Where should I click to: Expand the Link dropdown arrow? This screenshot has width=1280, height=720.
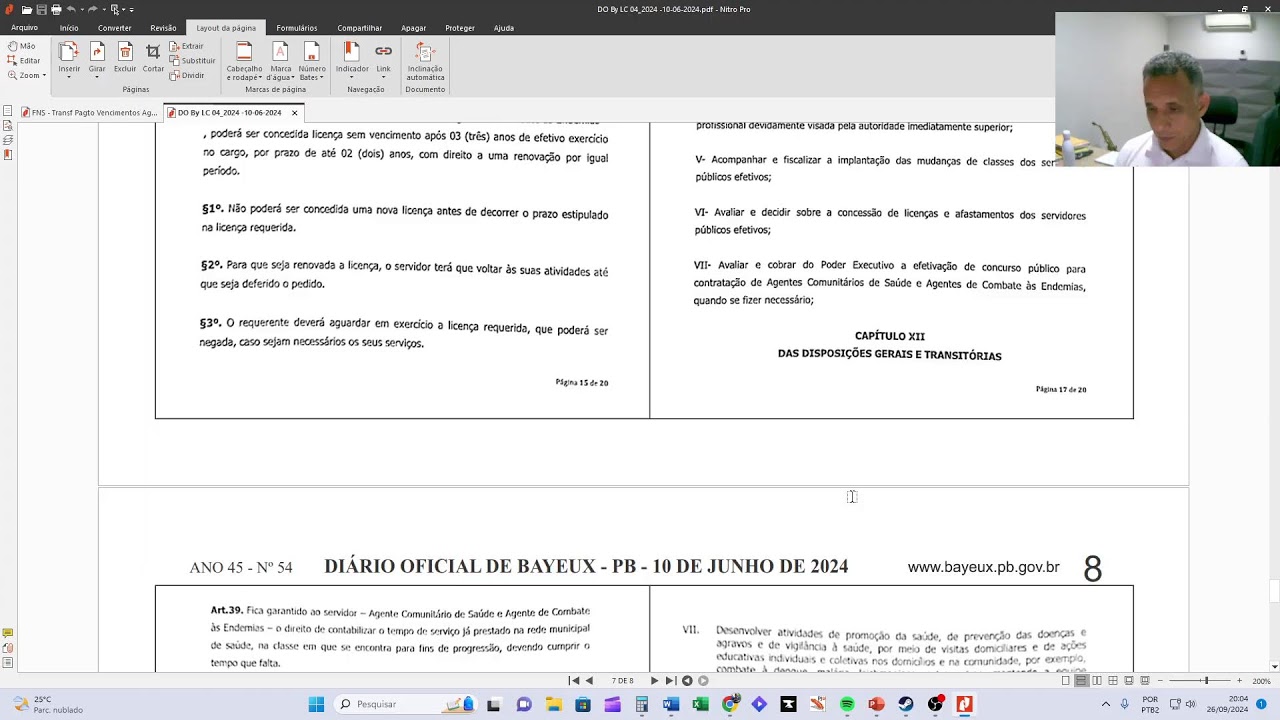tap(383, 77)
